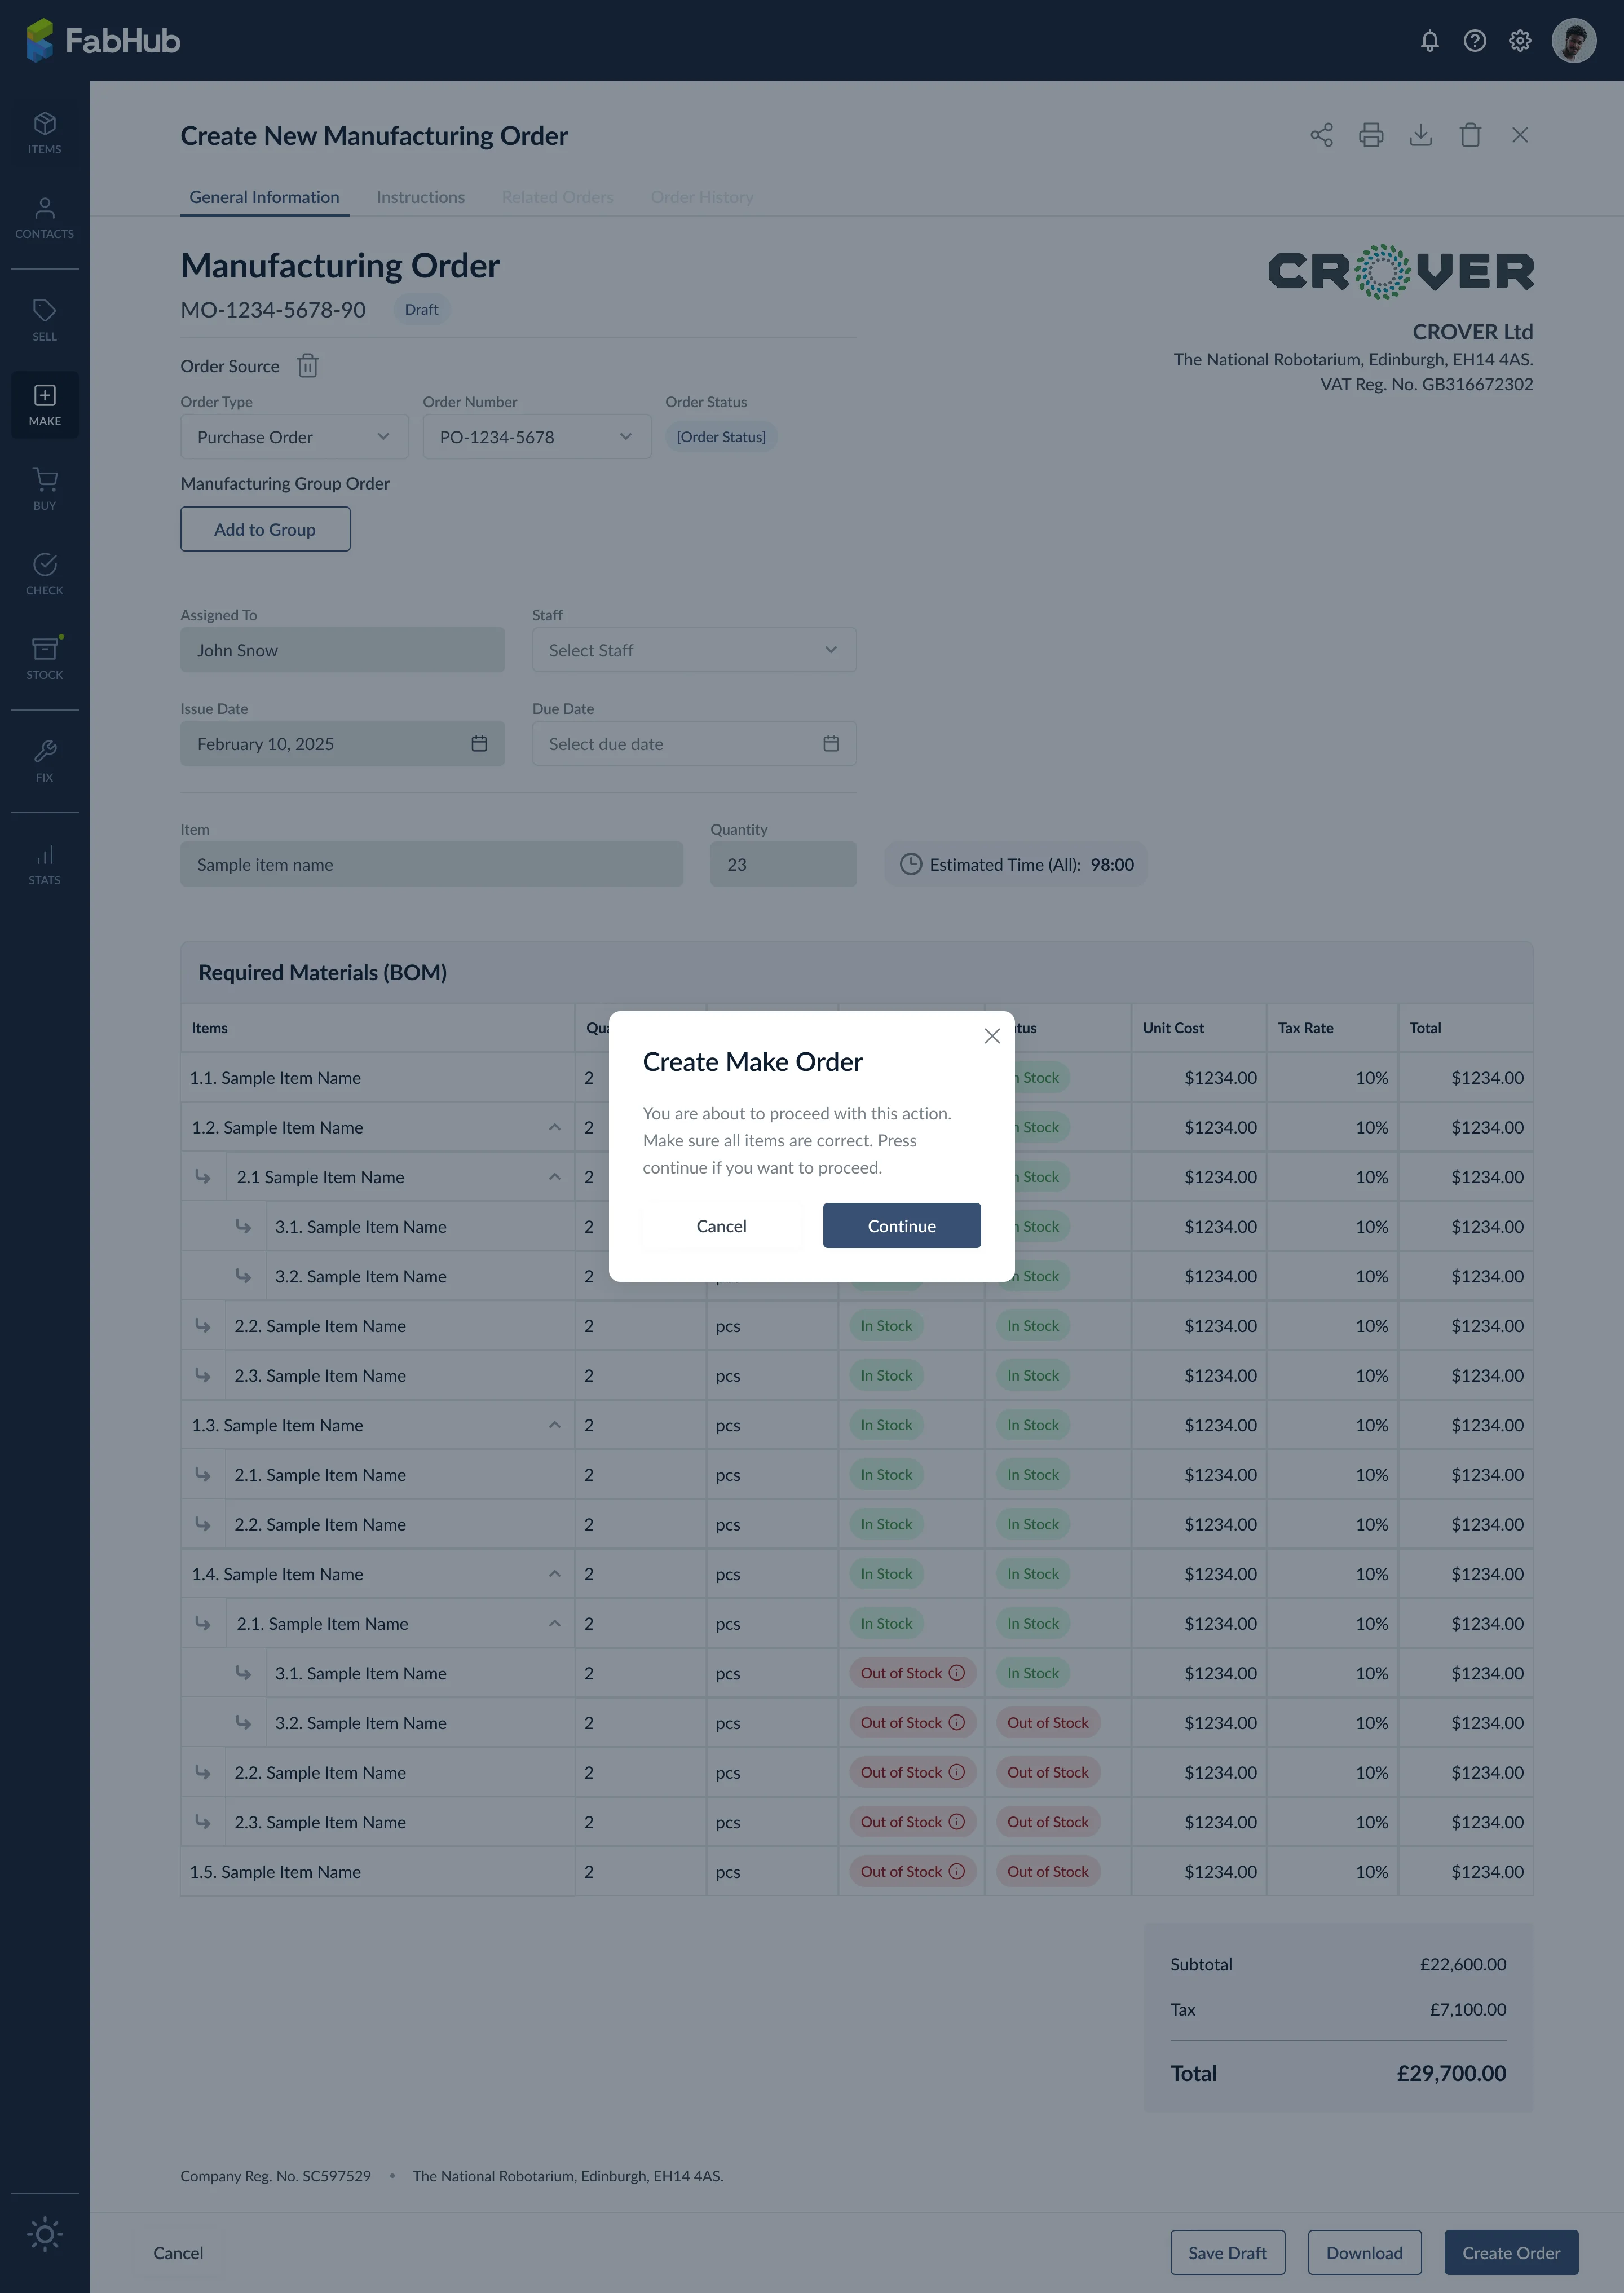
Task: Switch to Instructions tab
Action: [x=420, y=197]
